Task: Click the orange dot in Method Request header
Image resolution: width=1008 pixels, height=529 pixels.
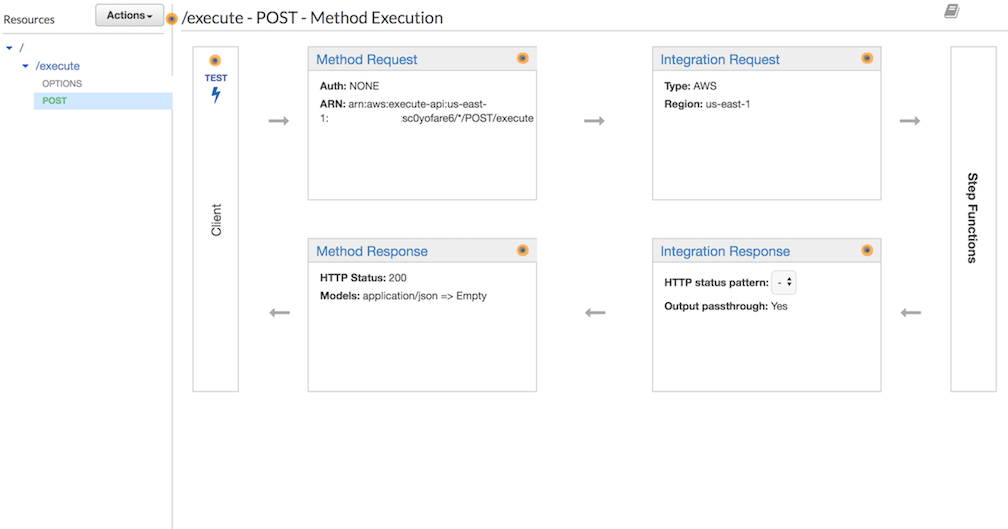Action: point(523,58)
